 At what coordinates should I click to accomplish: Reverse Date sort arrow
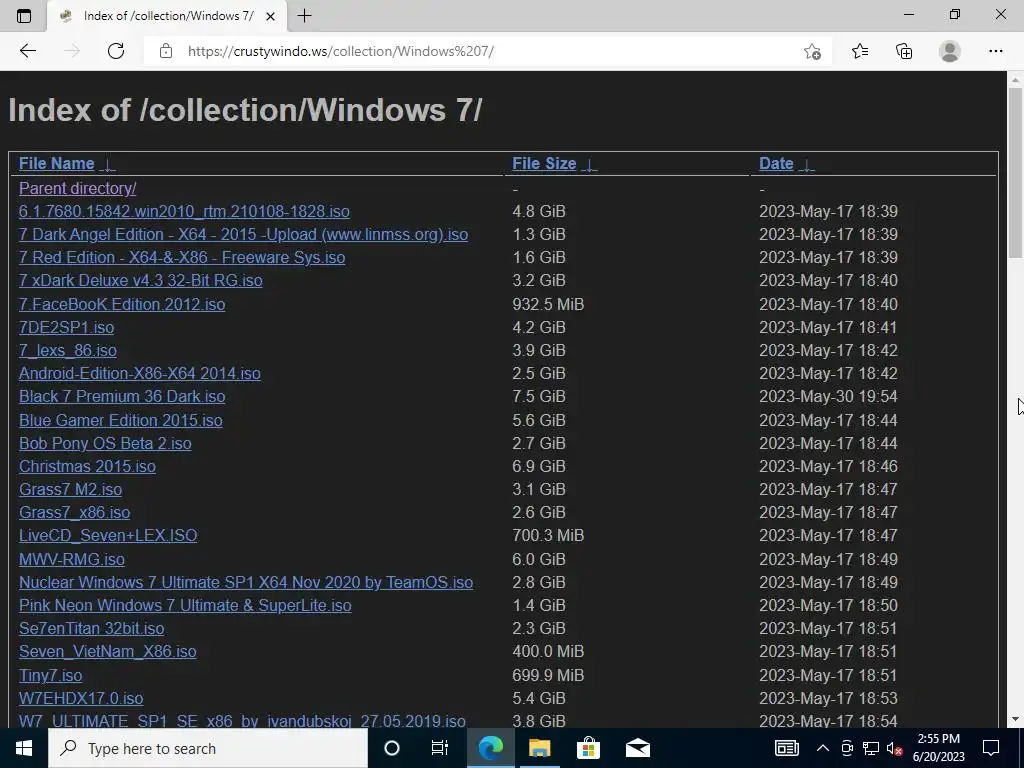pos(807,165)
